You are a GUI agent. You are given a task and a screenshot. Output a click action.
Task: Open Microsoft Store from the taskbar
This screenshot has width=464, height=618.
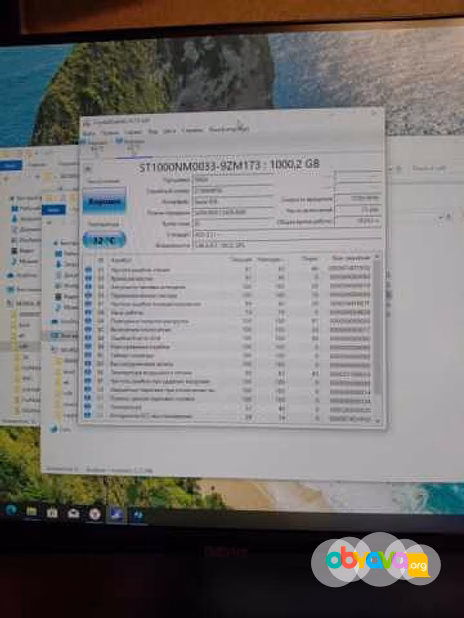point(52,513)
